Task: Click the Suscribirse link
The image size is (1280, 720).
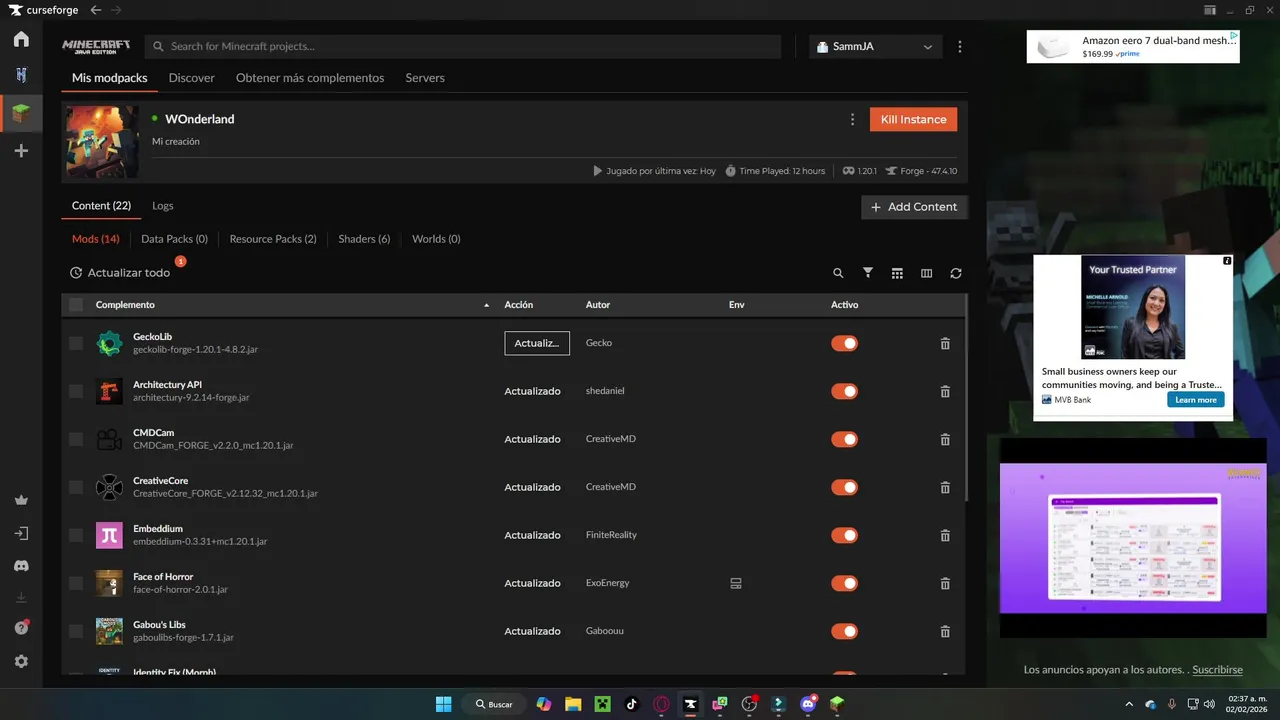Action: click(1217, 670)
